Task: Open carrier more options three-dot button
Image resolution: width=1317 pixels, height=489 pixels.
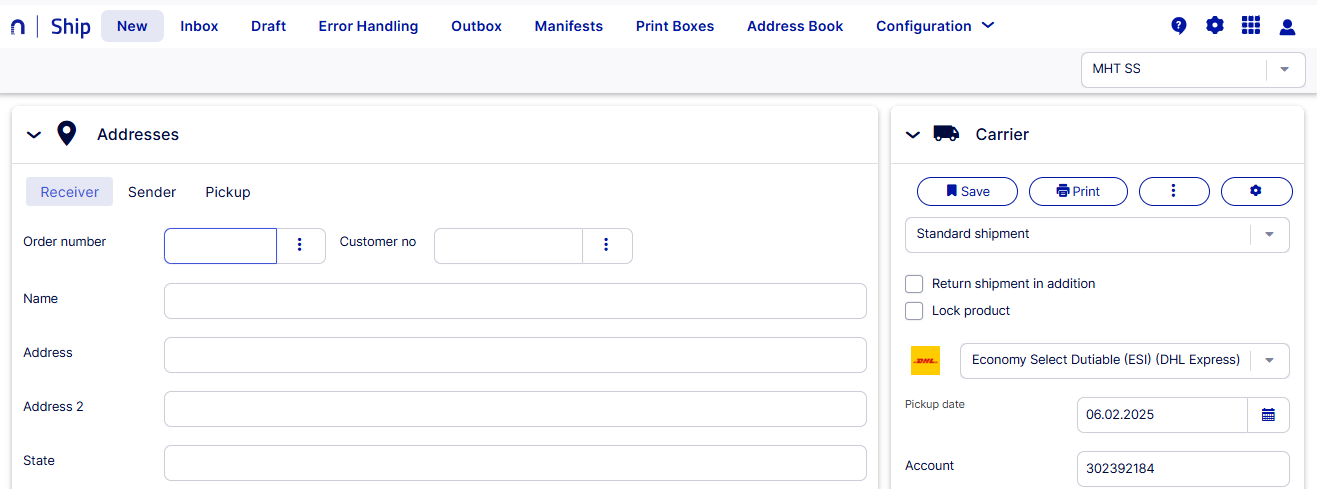Action: (1174, 191)
